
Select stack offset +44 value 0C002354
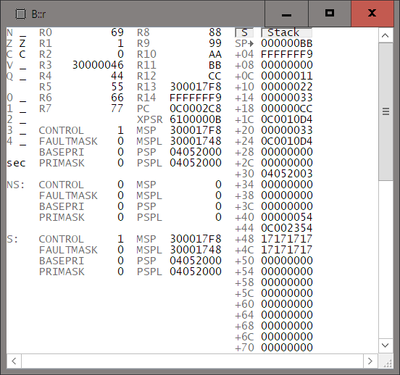point(287,228)
